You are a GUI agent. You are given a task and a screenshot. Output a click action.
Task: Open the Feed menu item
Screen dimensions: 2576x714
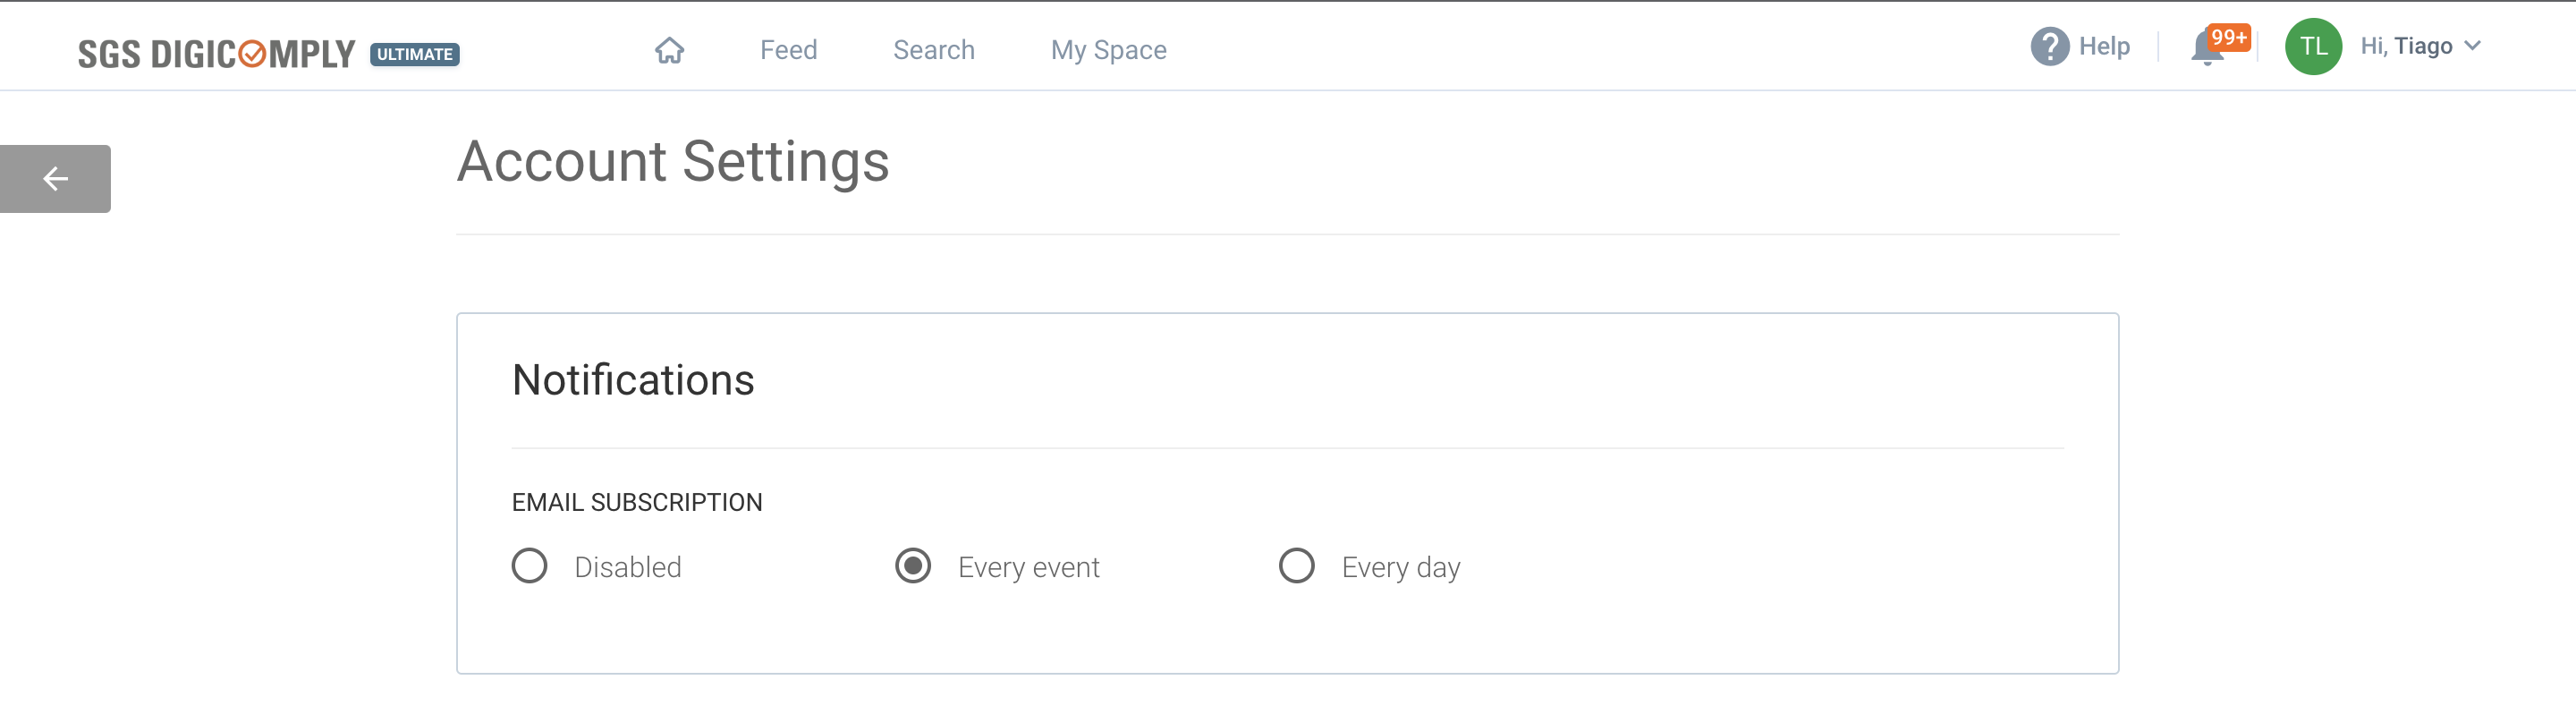(x=788, y=49)
